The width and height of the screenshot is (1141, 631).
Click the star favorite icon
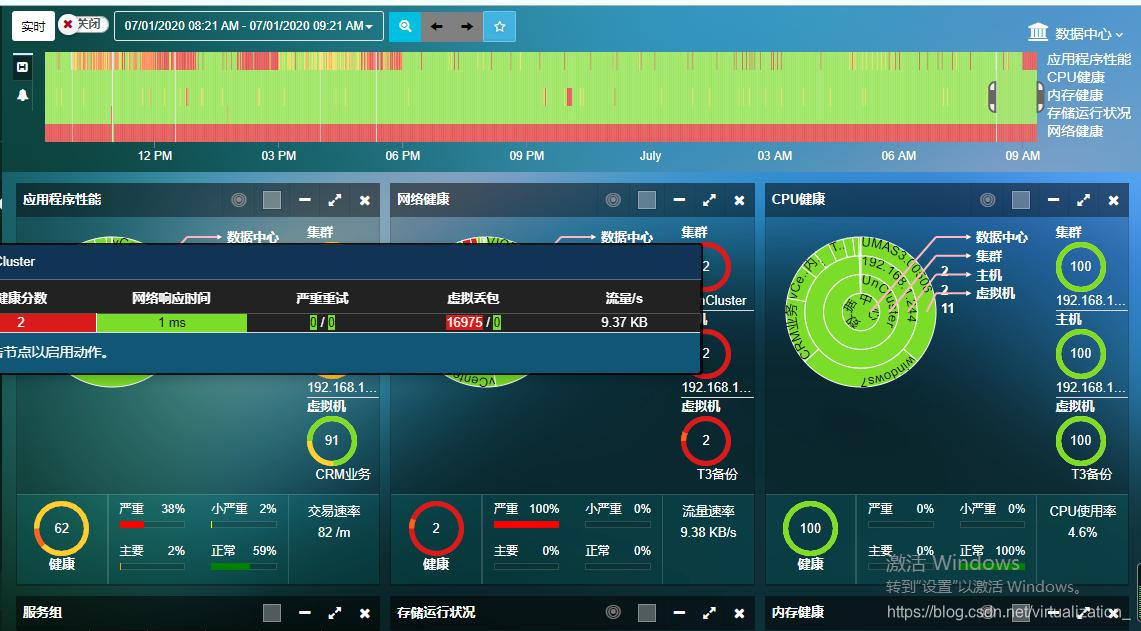coord(500,26)
